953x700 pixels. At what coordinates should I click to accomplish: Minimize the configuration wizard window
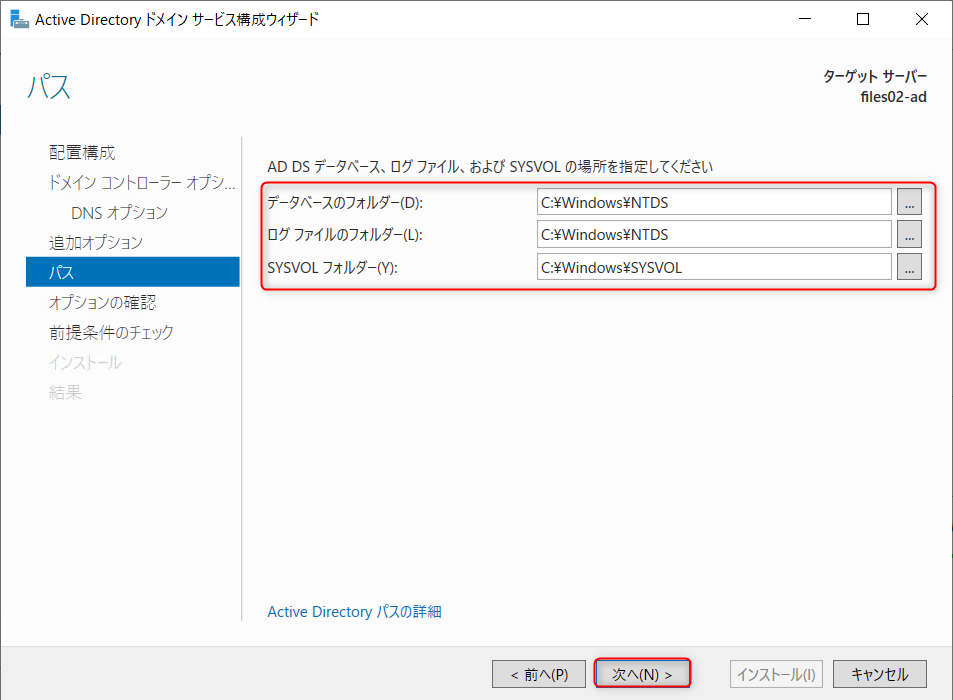pyautogui.click(x=804, y=18)
